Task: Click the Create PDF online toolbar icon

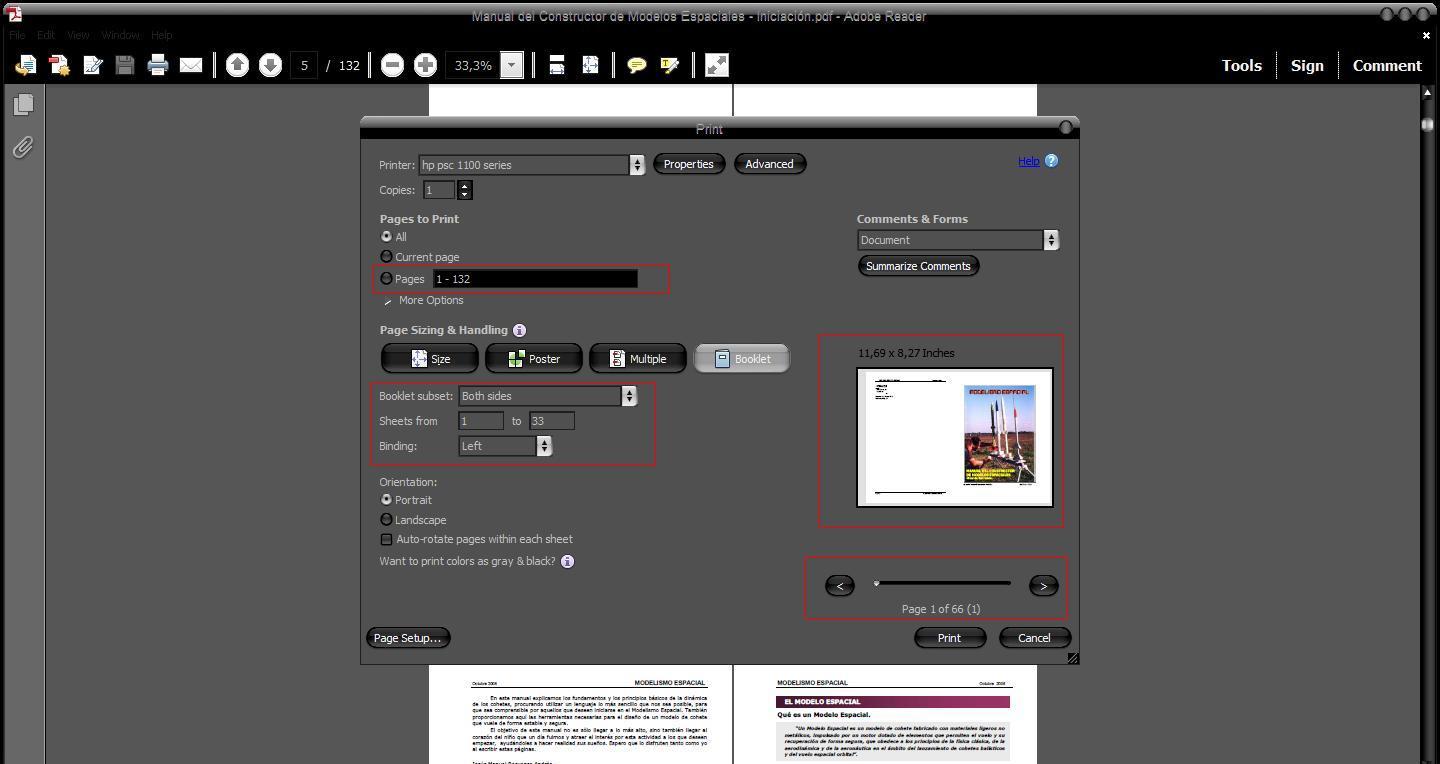Action: [x=26, y=65]
